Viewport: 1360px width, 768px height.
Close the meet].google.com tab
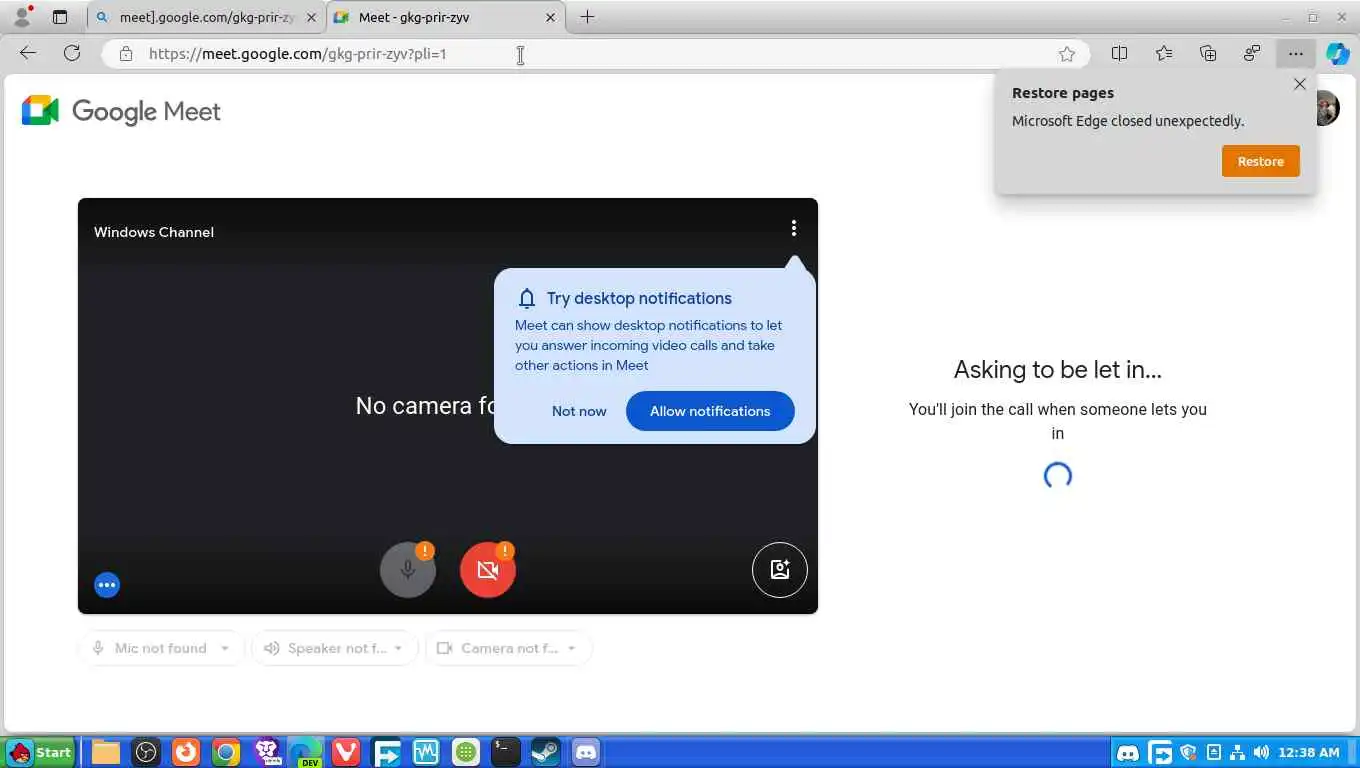pyautogui.click(x=312, y=17)
